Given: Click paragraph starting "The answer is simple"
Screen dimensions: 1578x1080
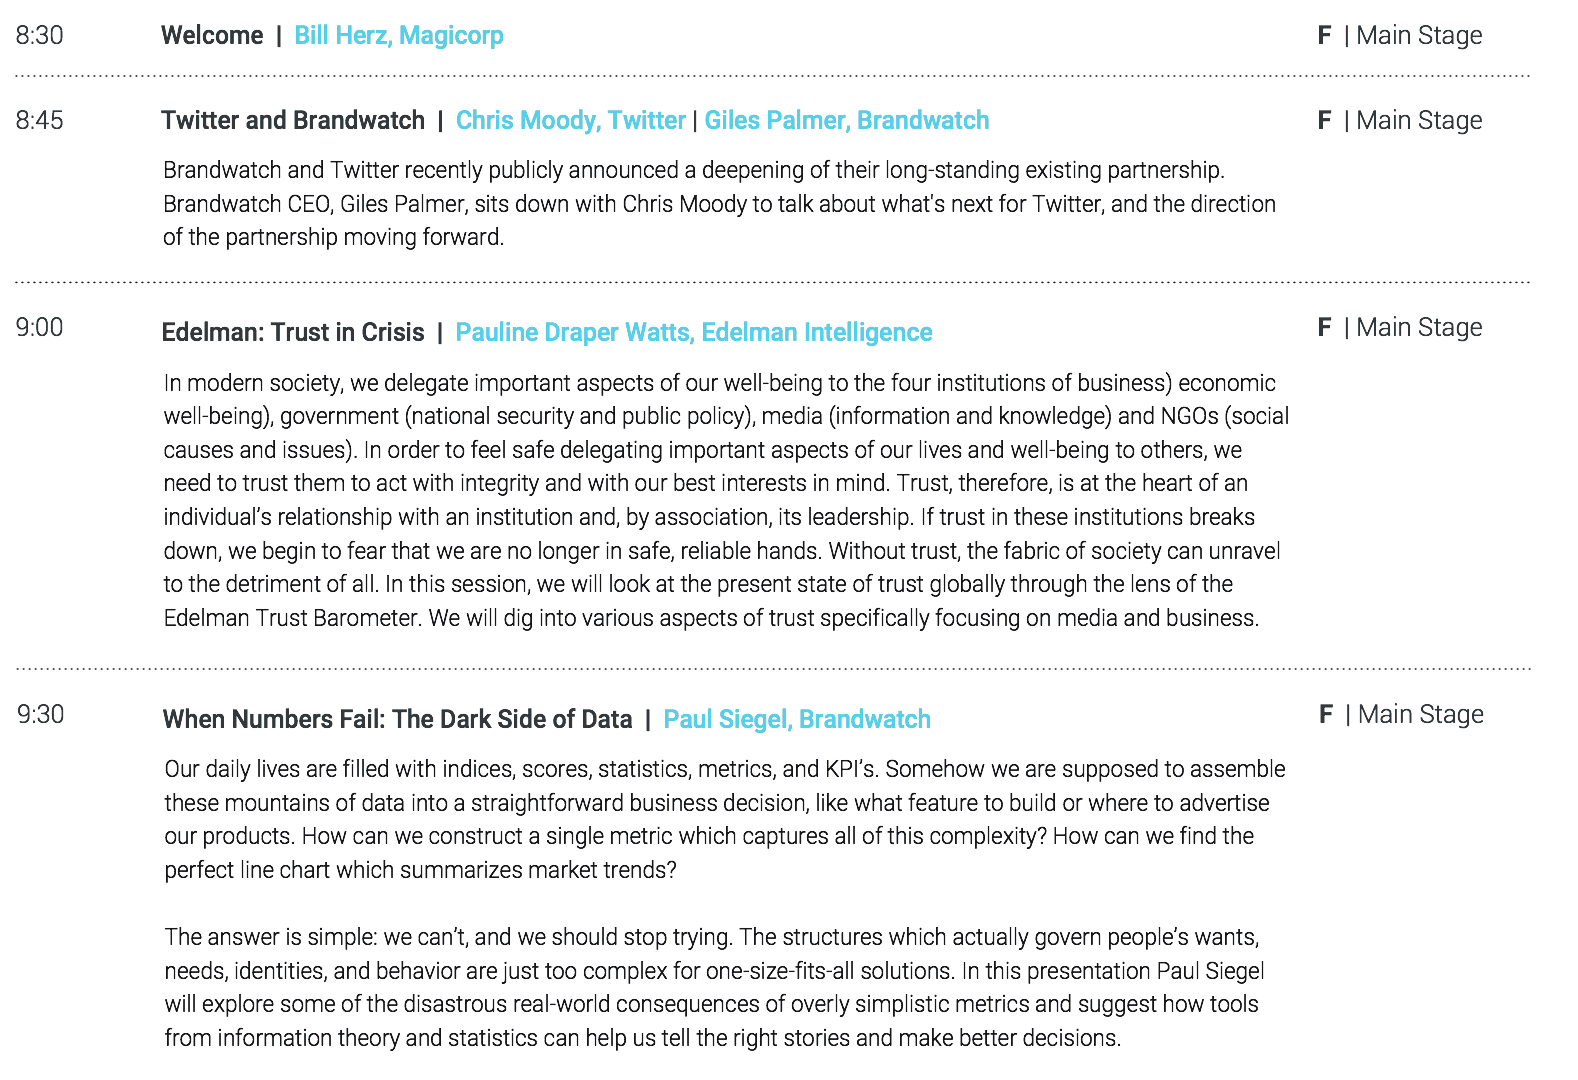Looking at the screenshot, I should click(x=713, y=987).
